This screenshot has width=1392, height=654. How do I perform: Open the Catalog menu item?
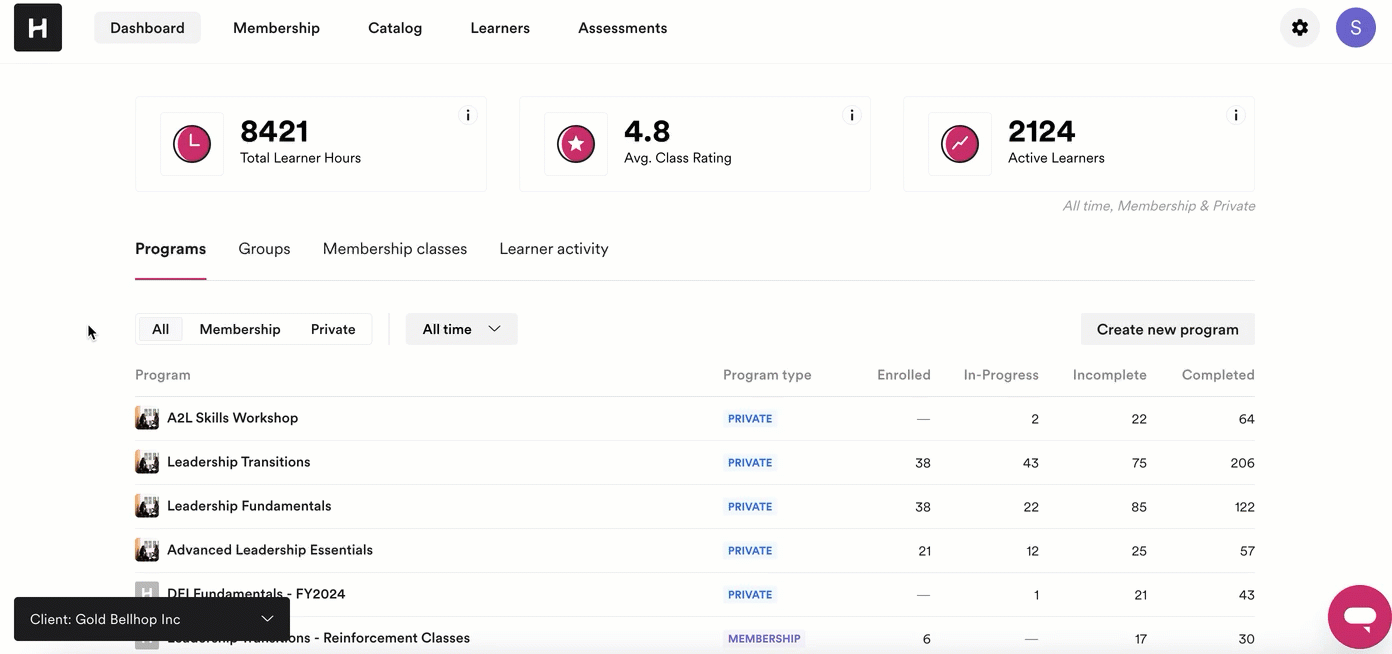395,28
